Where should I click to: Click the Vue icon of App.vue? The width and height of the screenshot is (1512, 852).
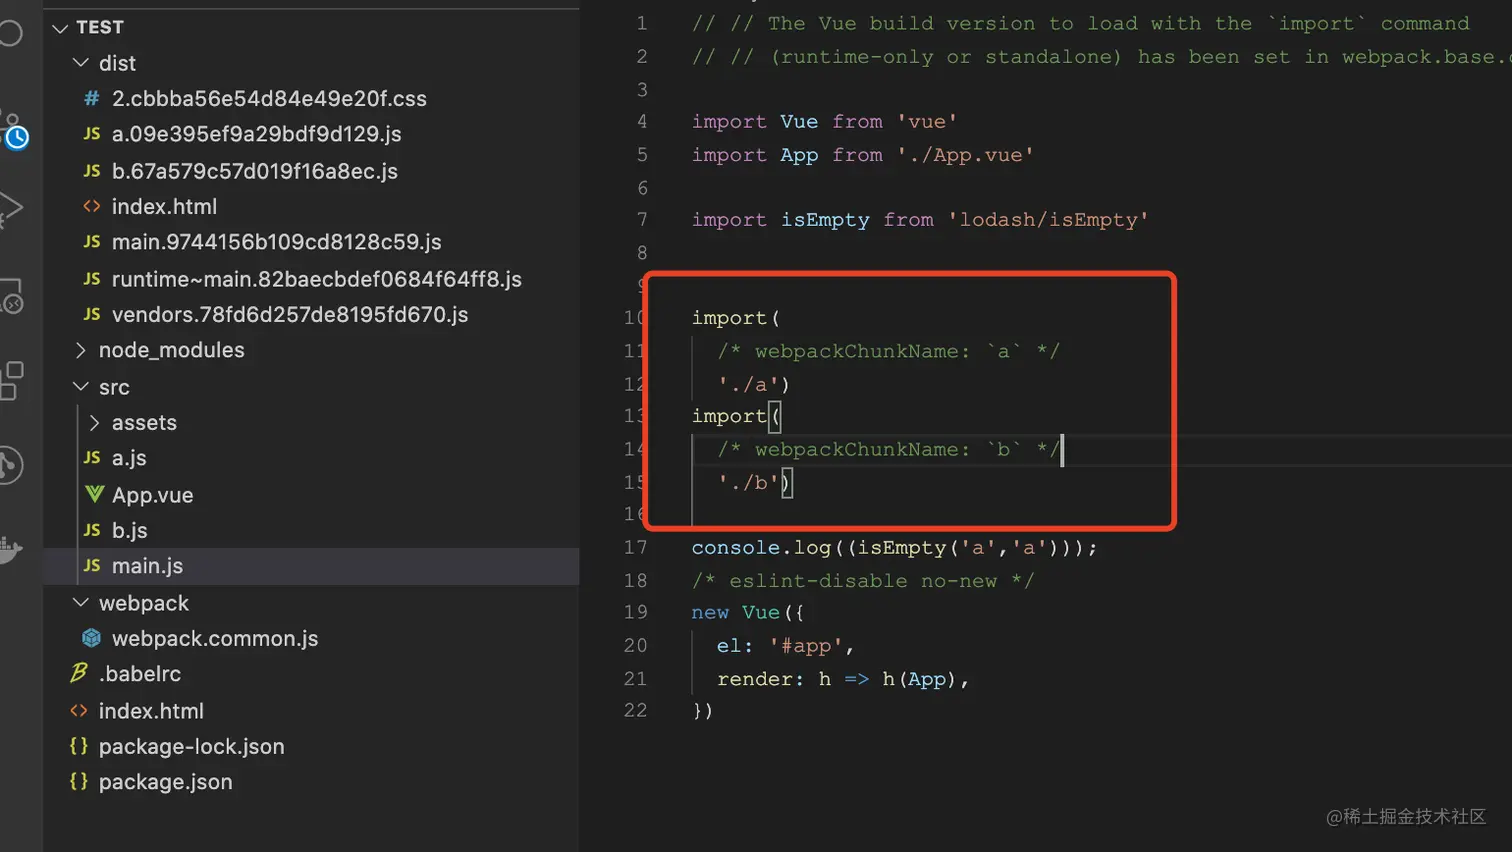coord(94,494)
